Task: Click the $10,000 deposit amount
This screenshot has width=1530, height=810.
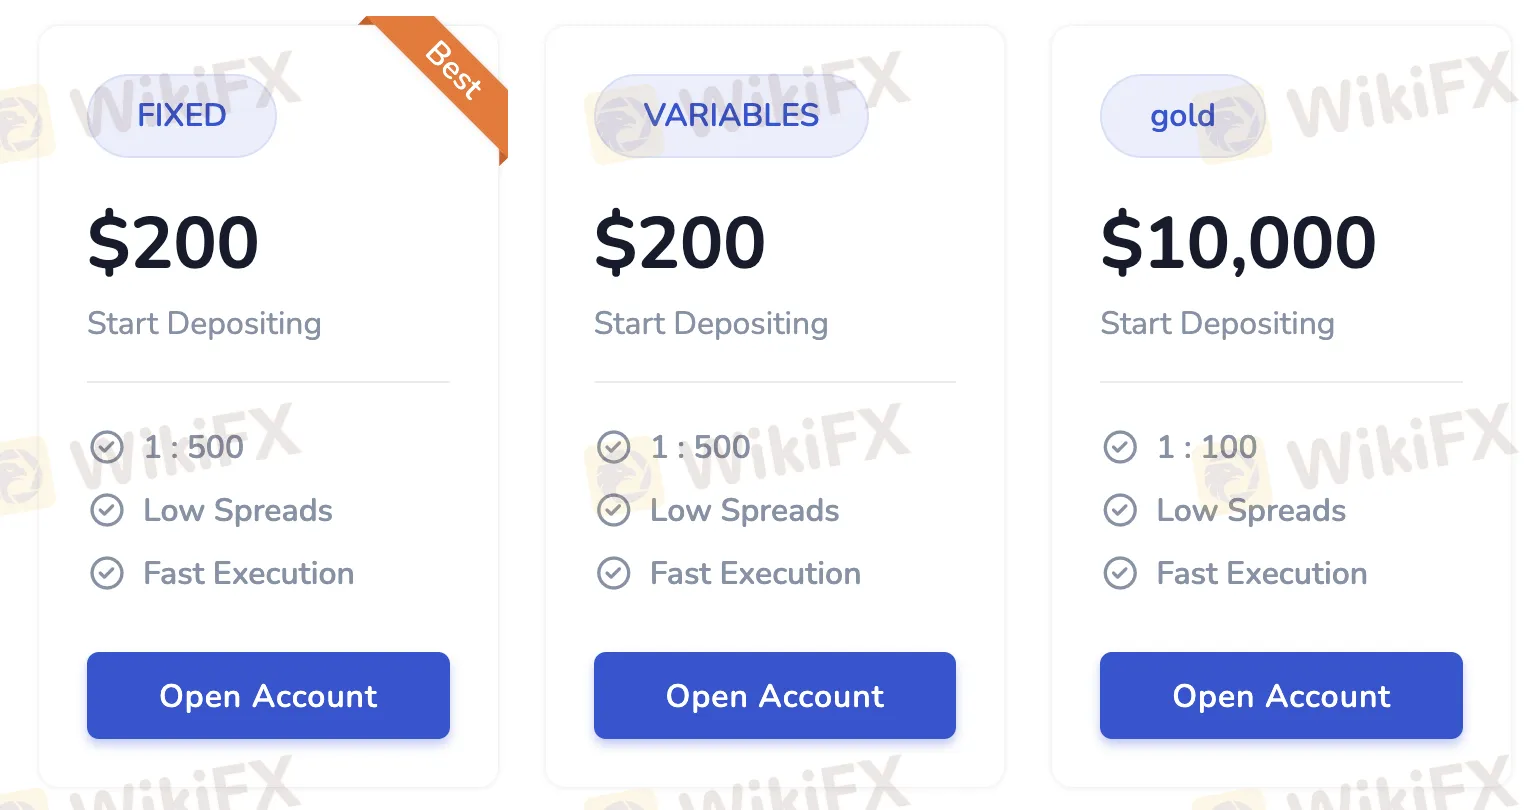Action: [1238, 243]
